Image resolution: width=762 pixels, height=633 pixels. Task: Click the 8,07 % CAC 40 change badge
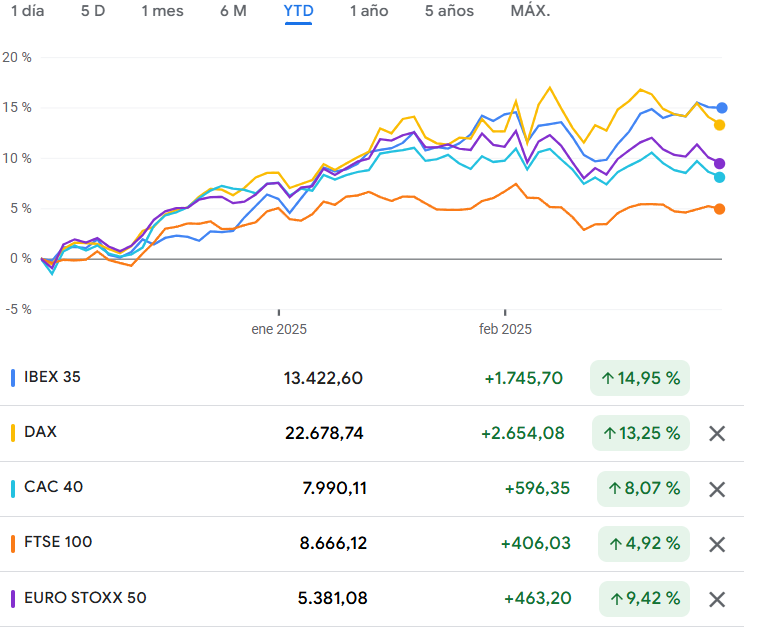pyautogui.click(x=642, y=489)
